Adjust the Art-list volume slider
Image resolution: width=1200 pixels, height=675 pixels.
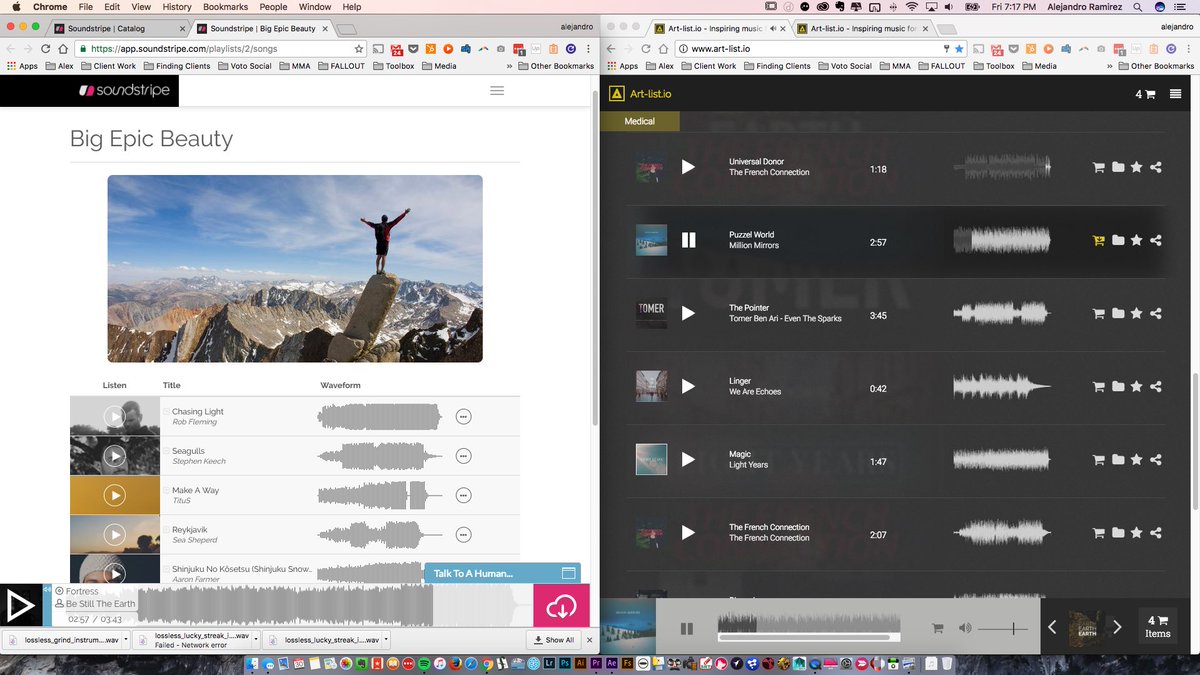click(1003, 628)
